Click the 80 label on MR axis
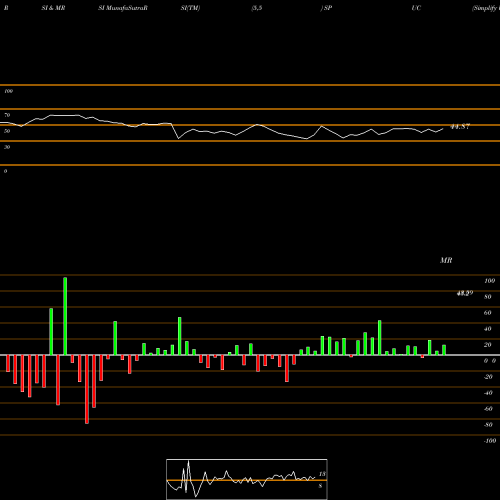500x500 pixels. pos(488,297)
